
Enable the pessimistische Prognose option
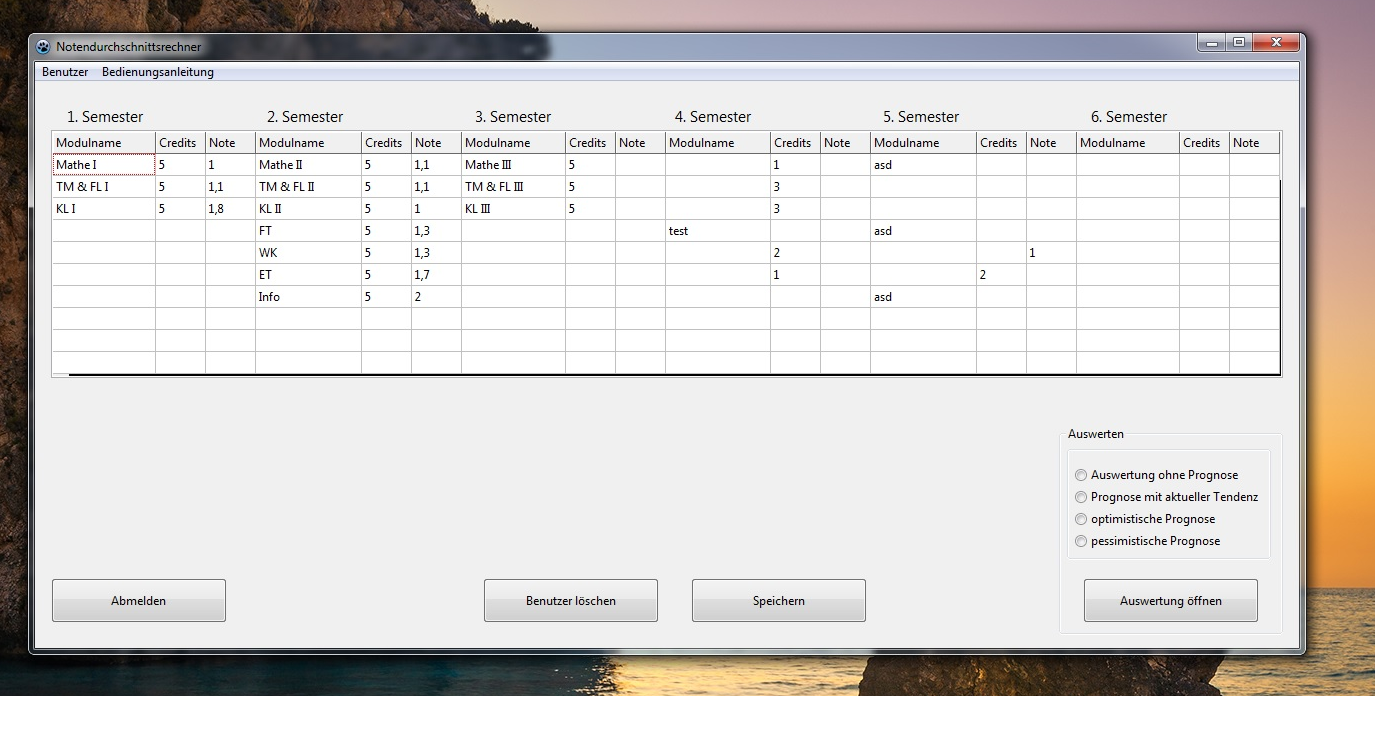[1081, 541]
